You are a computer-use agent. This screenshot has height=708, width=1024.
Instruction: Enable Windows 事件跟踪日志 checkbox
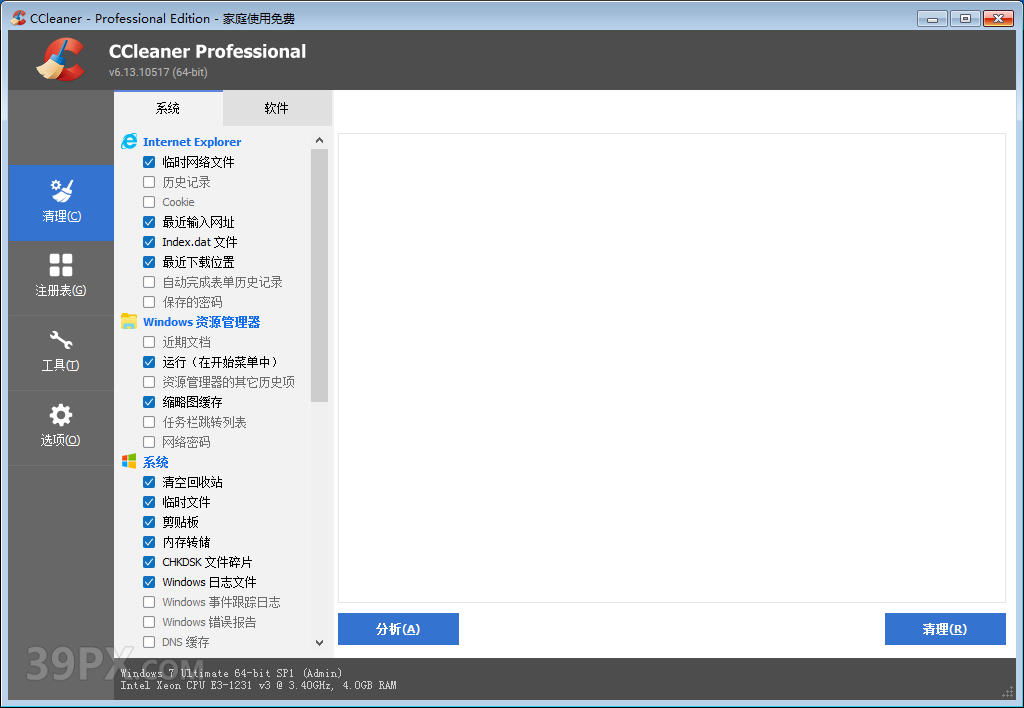(149, 602)
